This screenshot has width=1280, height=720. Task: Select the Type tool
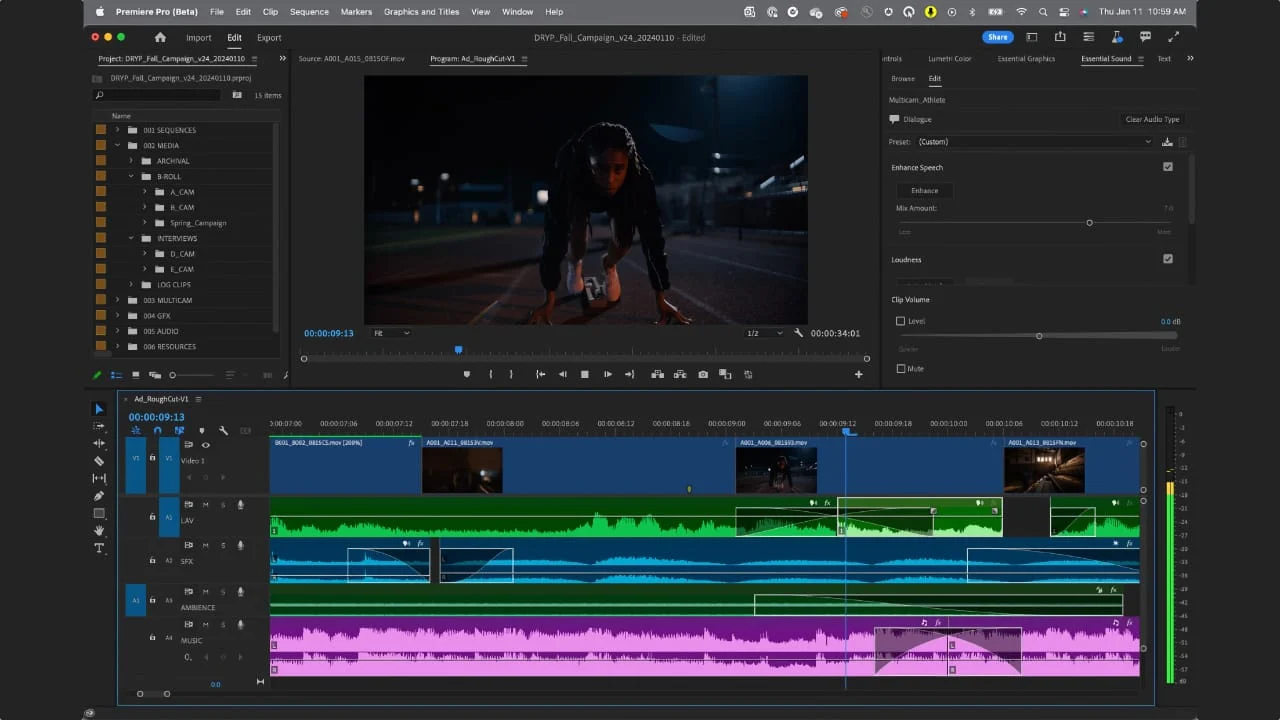pos(99,548)
